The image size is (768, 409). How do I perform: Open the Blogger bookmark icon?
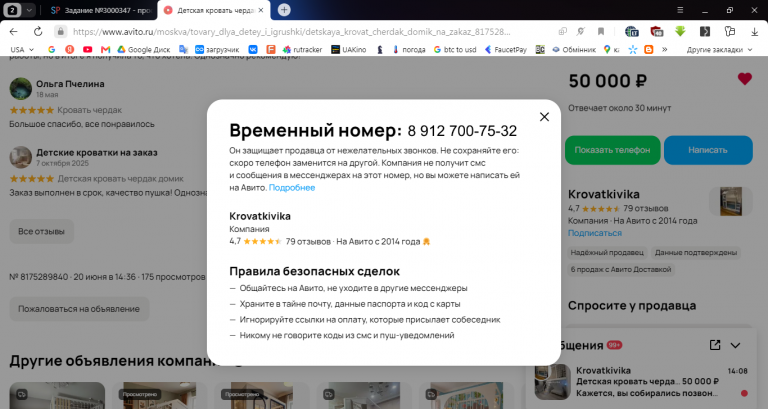point(649,49)
